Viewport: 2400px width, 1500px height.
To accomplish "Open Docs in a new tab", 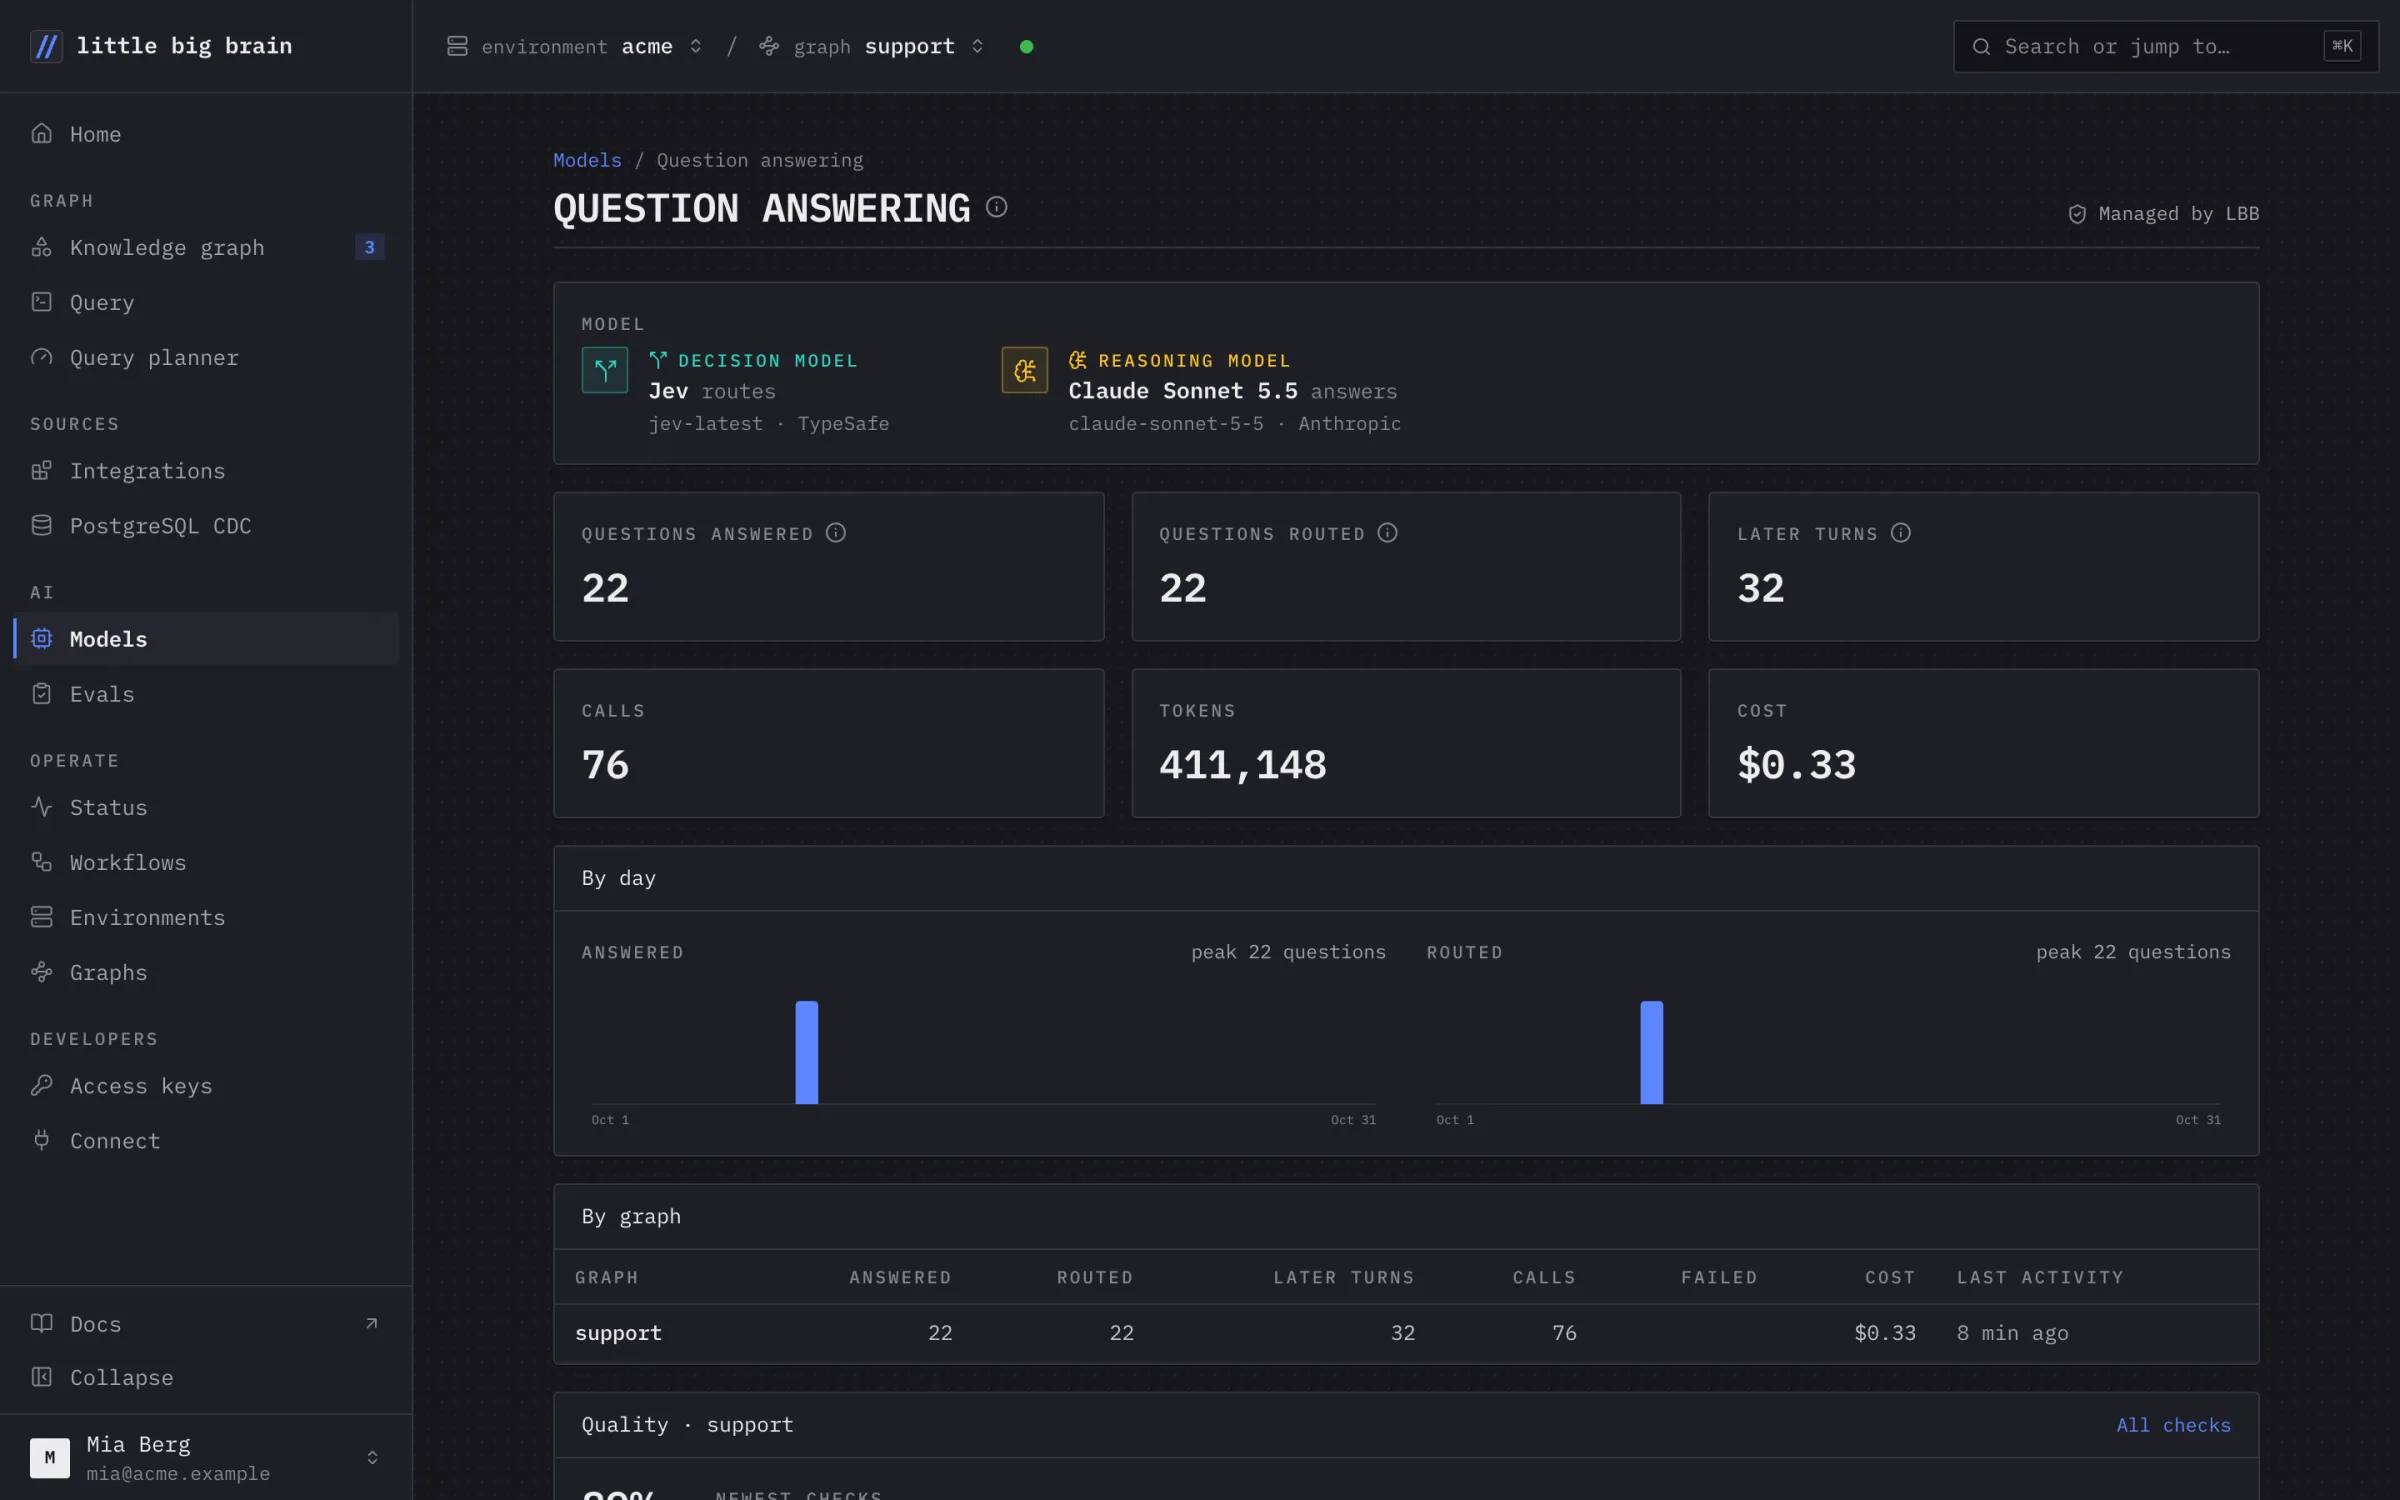I will [x=206, y=1323].
